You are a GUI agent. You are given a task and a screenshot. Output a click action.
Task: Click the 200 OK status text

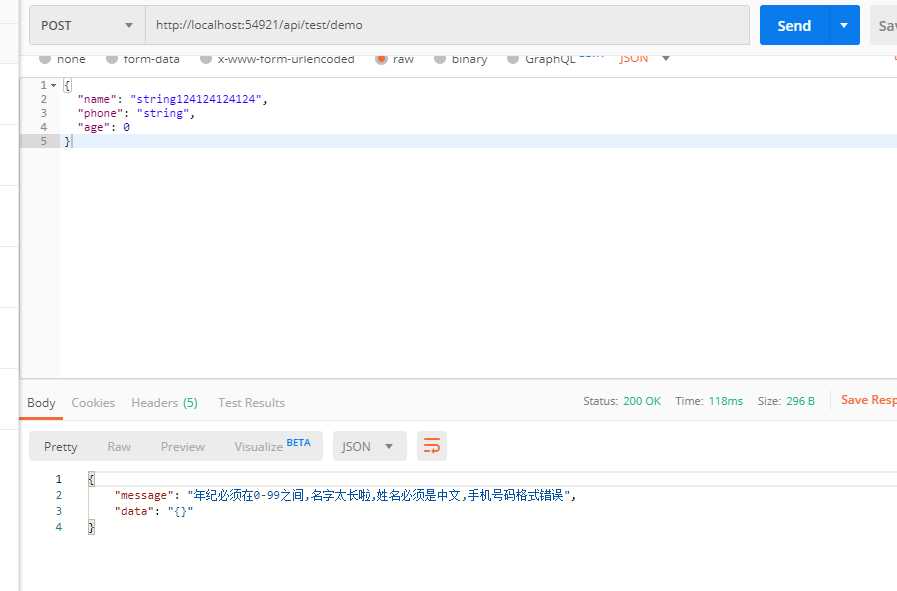pos(642,401)
